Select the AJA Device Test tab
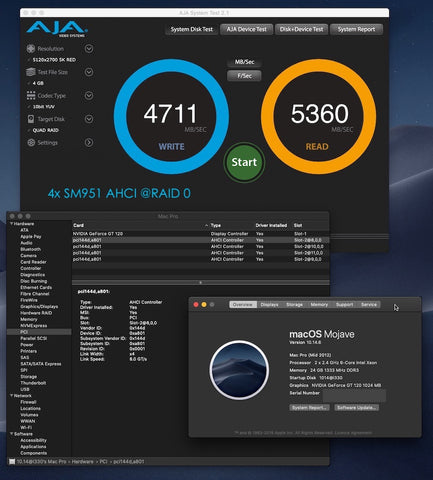Screen dimensions: 433x480 (x=247, y=29)
